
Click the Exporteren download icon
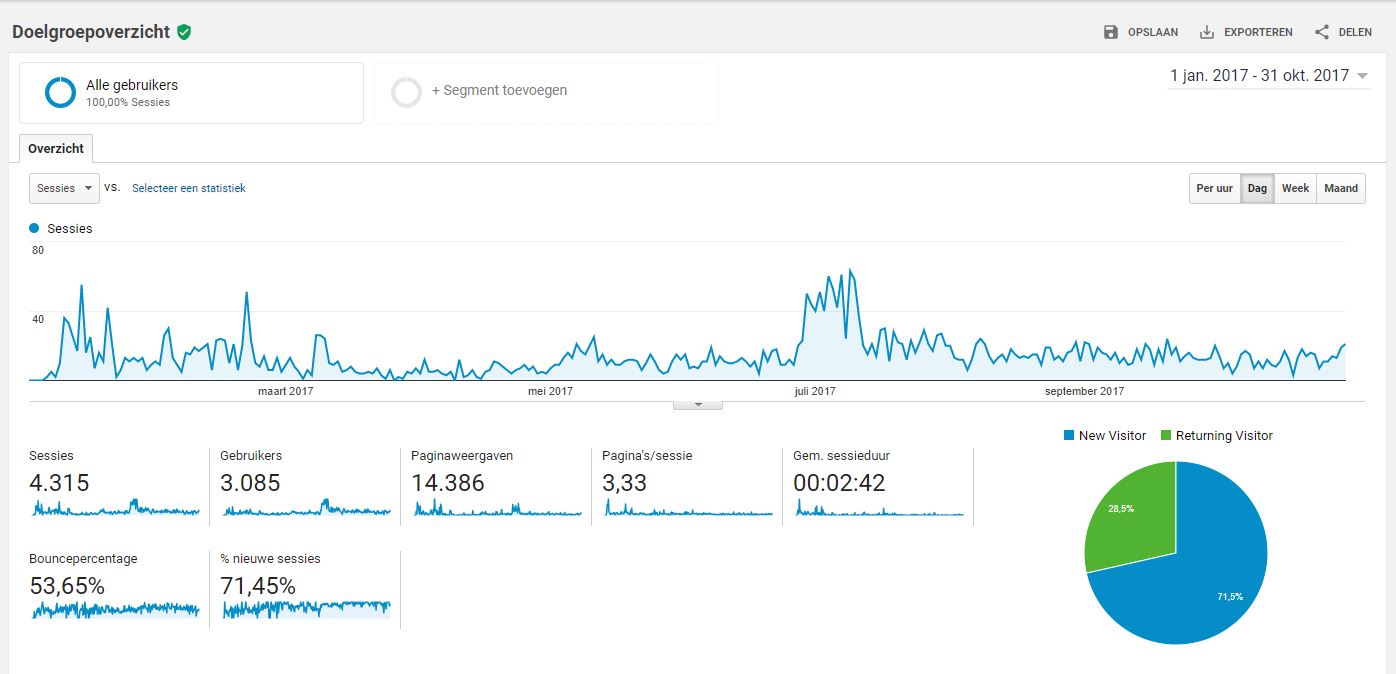1207,32
